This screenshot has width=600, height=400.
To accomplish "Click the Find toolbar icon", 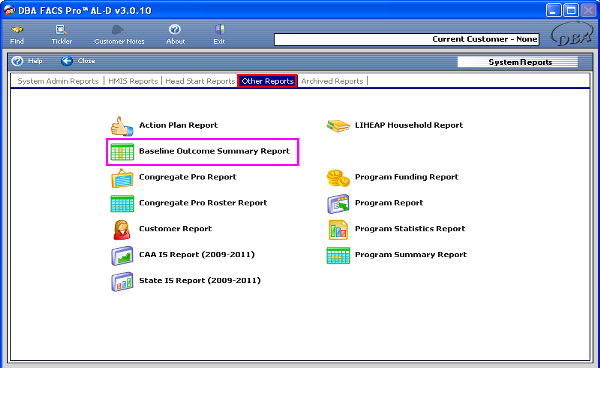I will 18,34.
